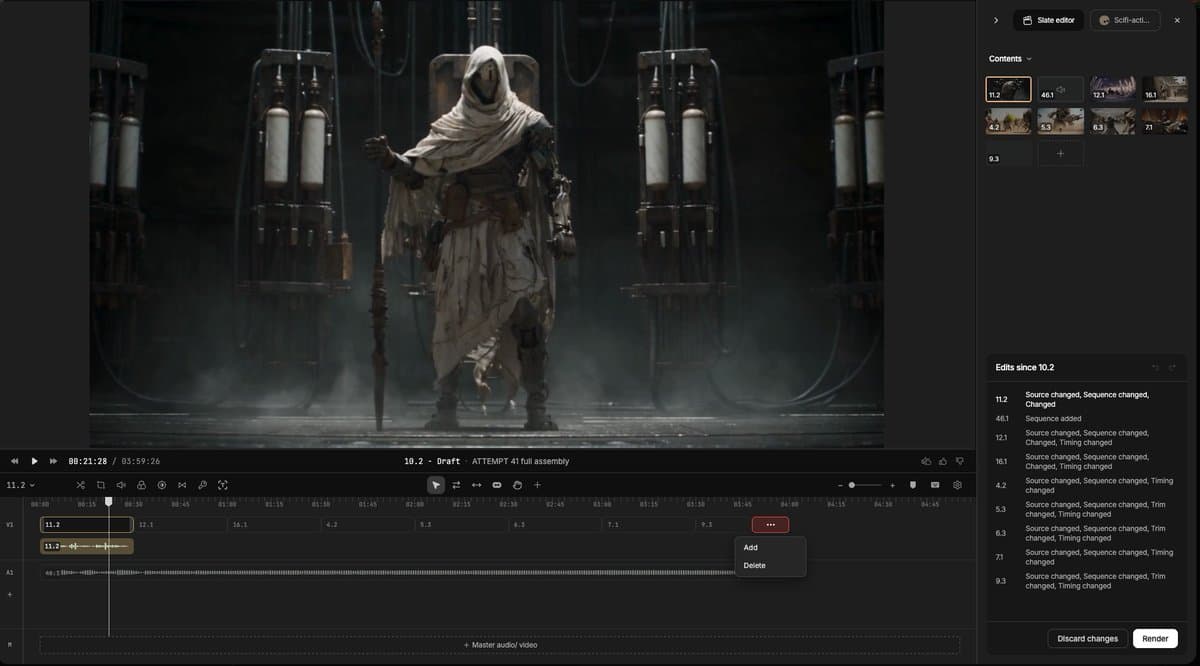Click the + Master audio/ video area
This screenshot has height=666, width=1200.
(x=500, y=645)
